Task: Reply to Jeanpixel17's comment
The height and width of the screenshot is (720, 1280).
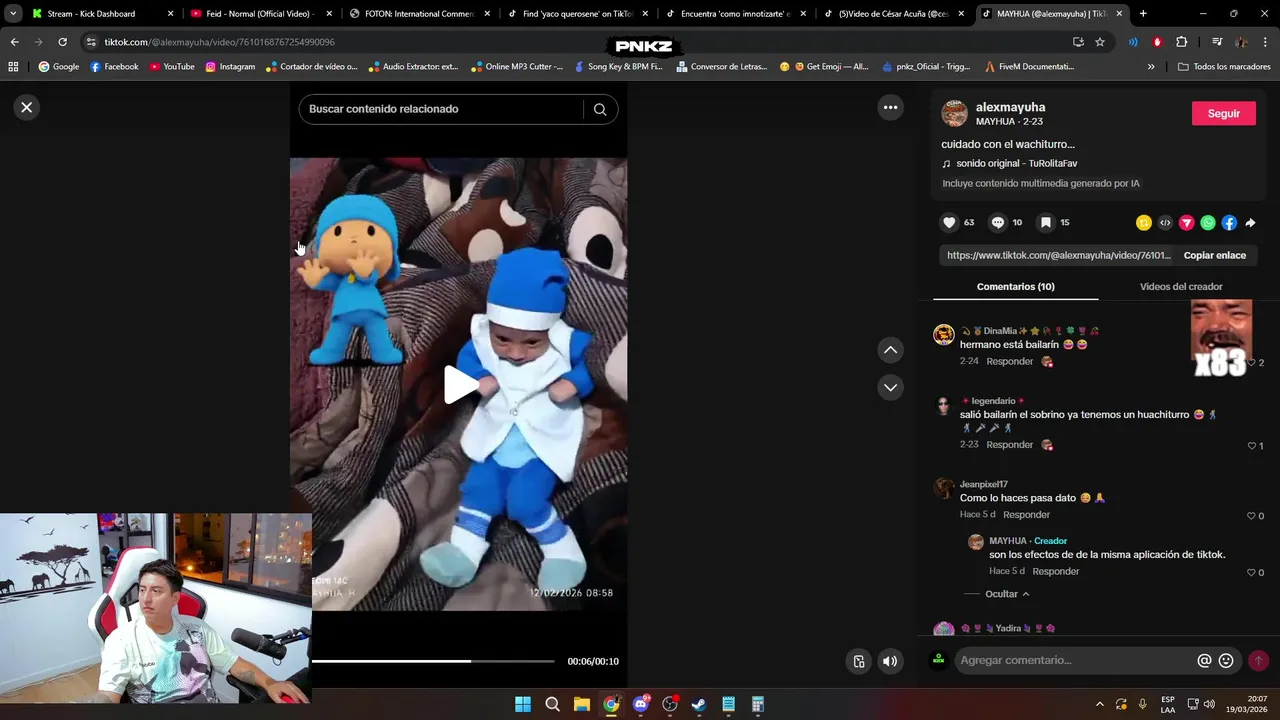Action: (1026, 514)
